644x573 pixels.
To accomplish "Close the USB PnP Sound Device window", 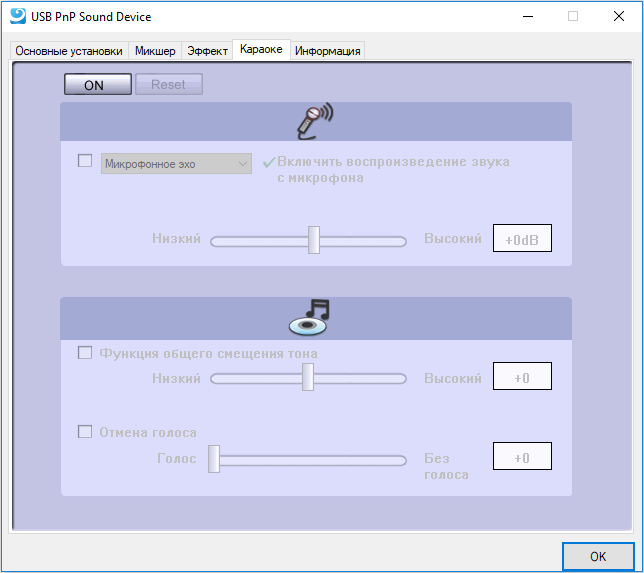I will [x=619, y=16].
